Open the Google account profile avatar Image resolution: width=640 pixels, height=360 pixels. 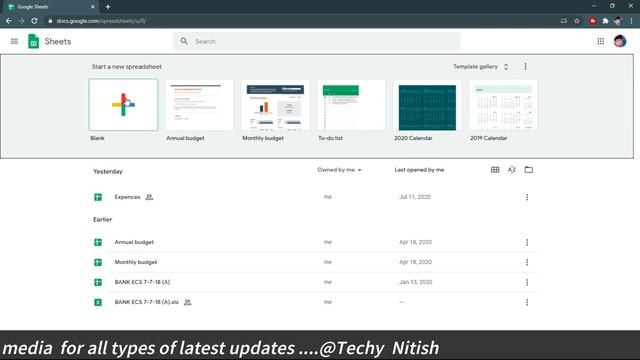click(x=620, y=41)
